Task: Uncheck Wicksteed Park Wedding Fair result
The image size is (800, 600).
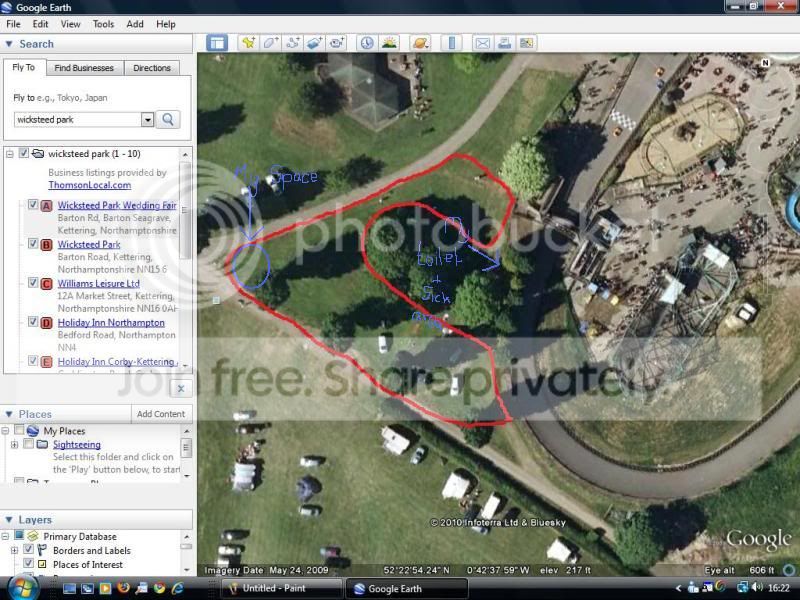Action: 33,205
